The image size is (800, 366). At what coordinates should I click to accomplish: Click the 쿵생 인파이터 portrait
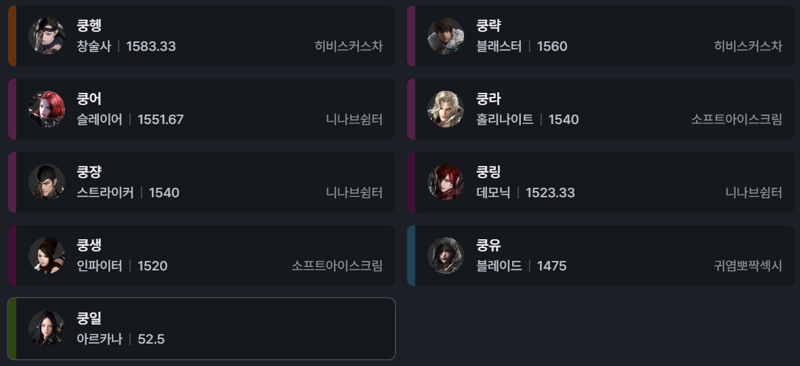pyautogui.click(x=46, y=255)
